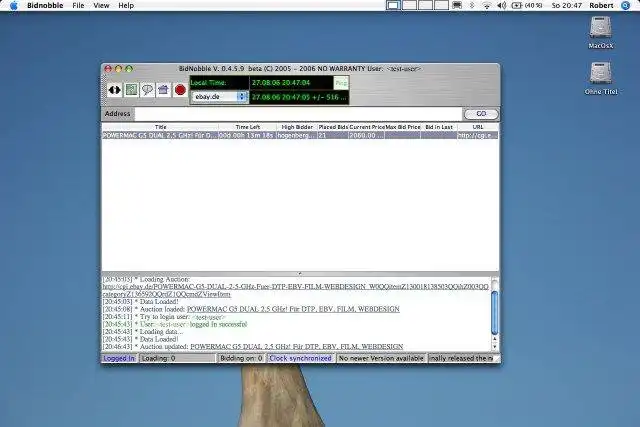This screenshot has height=427, width=640.
Task: Open Spotlight search in the menu bar
Action: pos(625,5)
